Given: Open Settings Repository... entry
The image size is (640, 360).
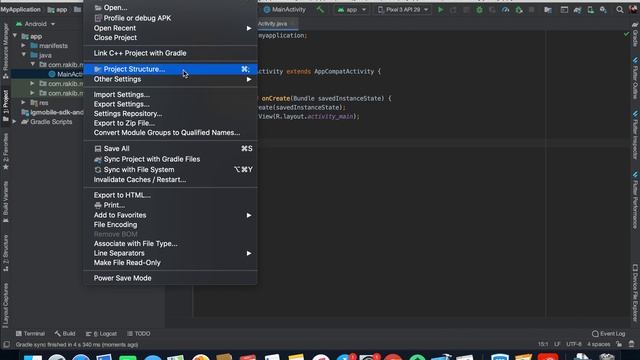Looking at the screenshot, I should (x=171, y=114).
